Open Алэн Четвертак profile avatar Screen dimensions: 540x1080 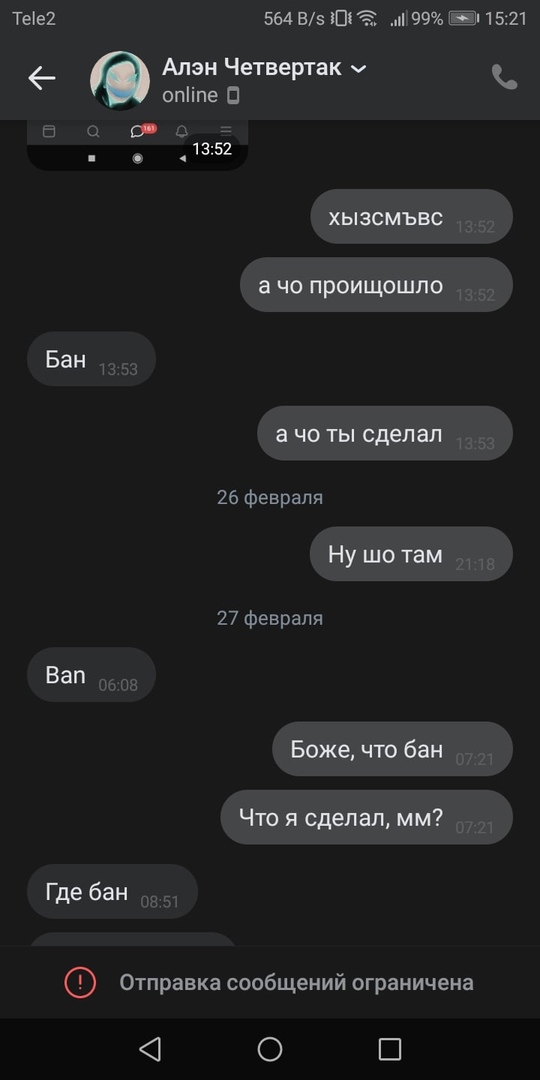coord(120,80)
